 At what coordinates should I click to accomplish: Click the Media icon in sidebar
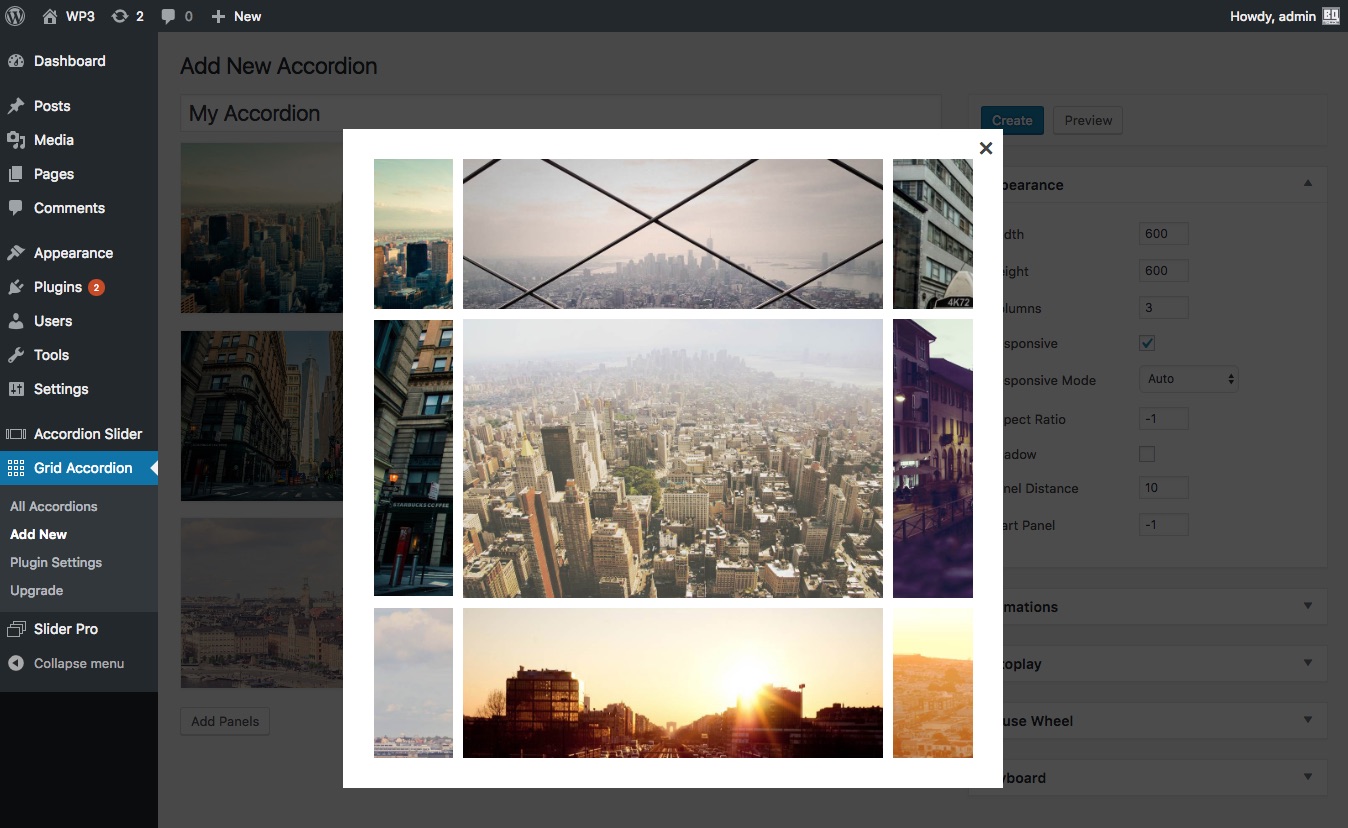(x=15, y=140)
